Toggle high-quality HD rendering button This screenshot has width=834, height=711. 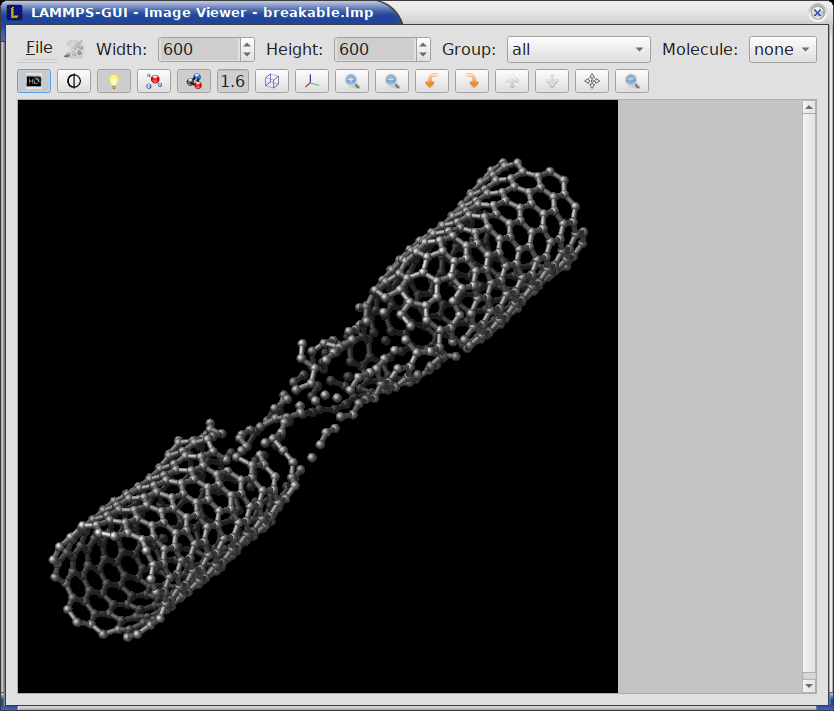(x=34, y=81)
